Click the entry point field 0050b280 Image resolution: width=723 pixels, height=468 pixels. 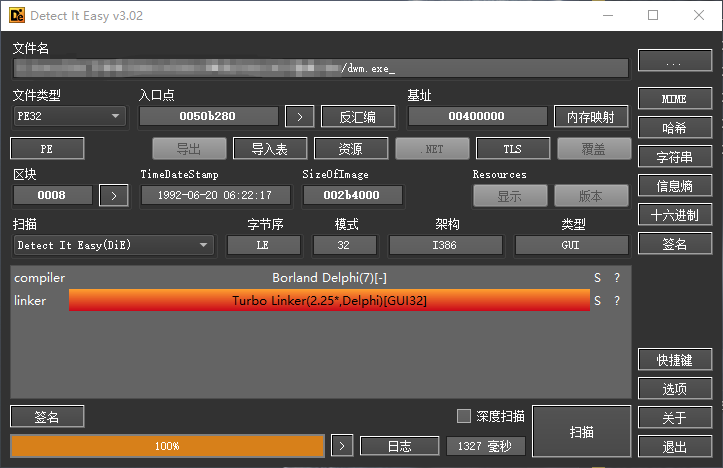tap(208, 116)
